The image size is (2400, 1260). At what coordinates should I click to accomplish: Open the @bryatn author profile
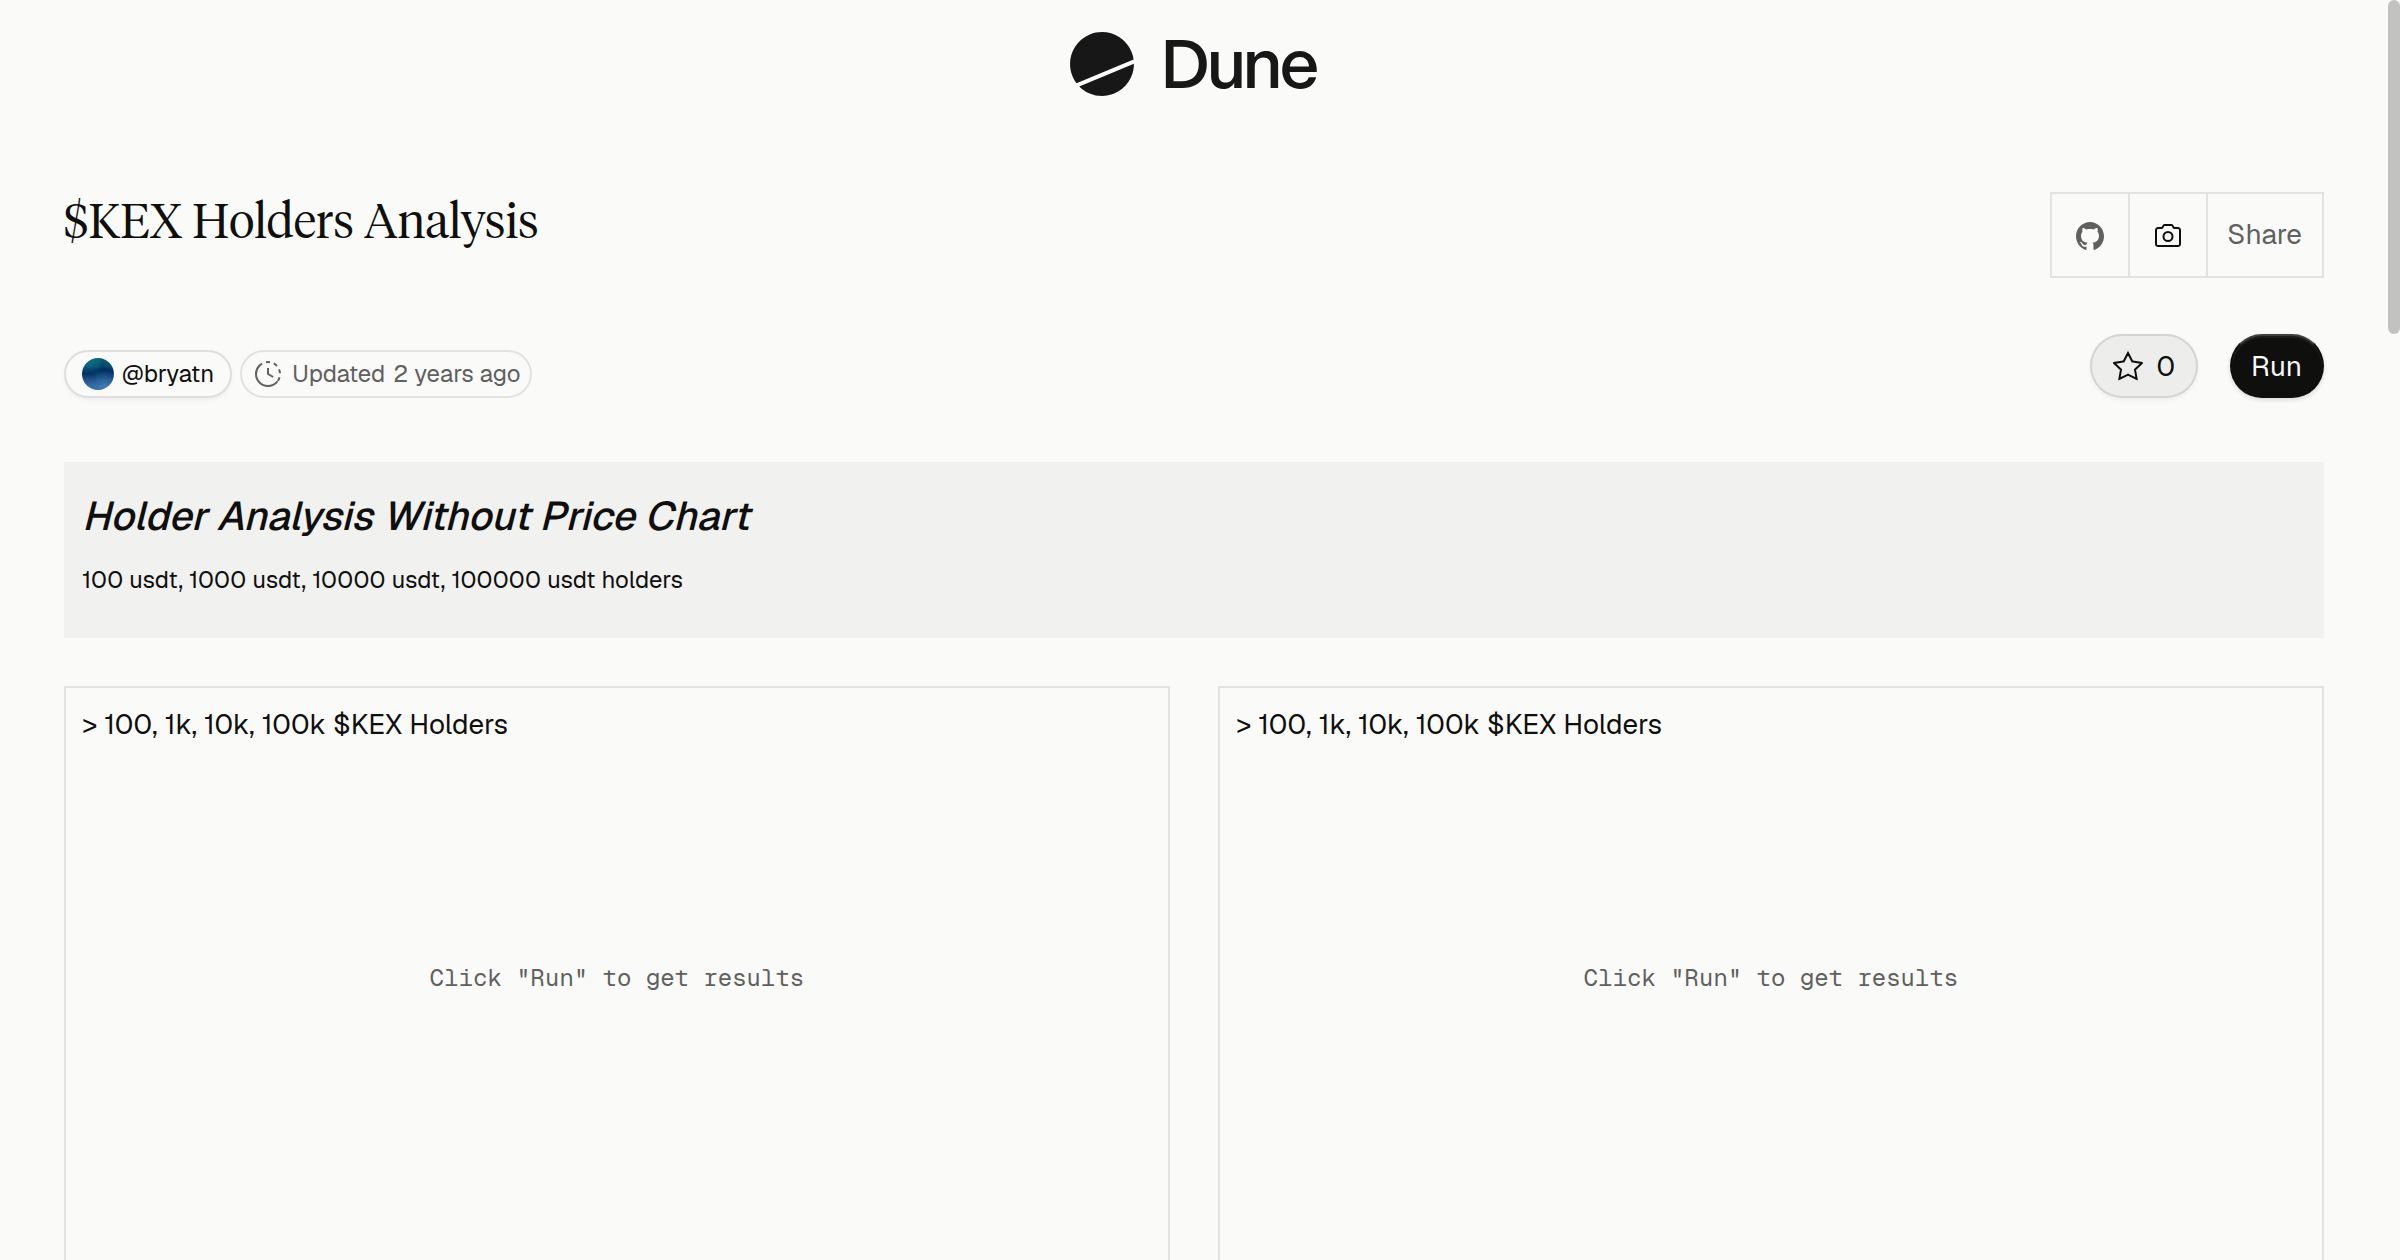(148, 374)
